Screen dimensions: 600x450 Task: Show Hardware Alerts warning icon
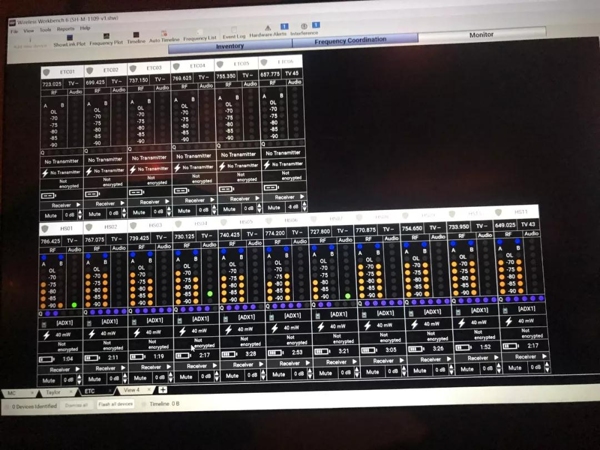(268, 28)
